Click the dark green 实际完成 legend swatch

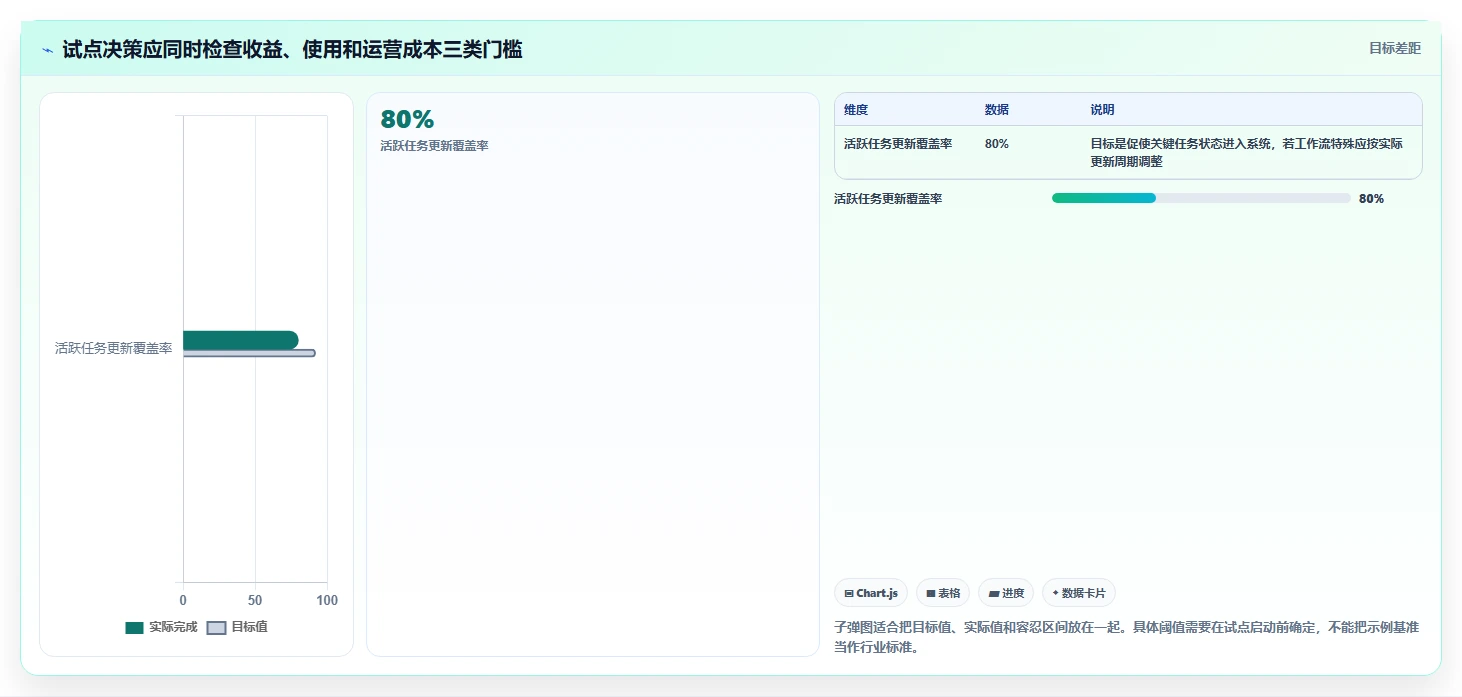coord(134,628)
